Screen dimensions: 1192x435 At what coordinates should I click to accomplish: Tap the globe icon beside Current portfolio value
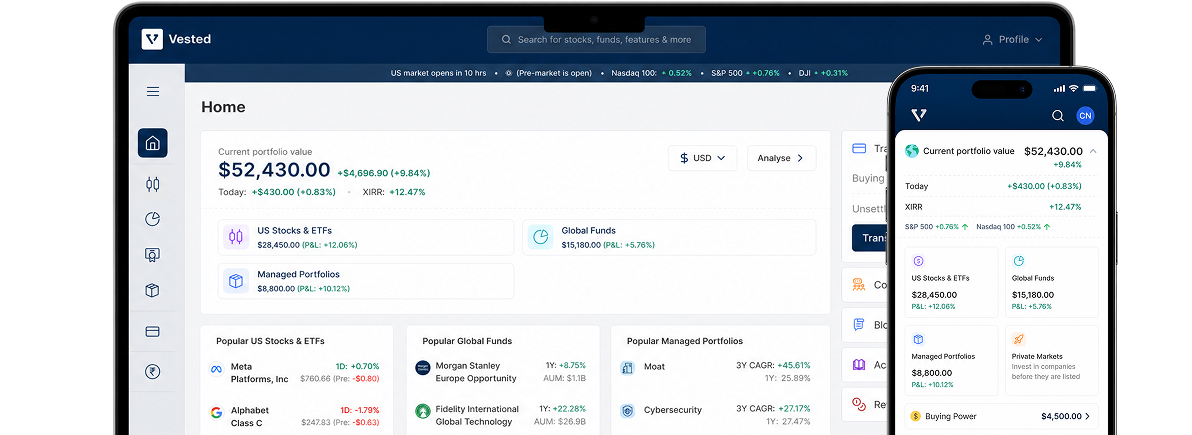point(912,151)
